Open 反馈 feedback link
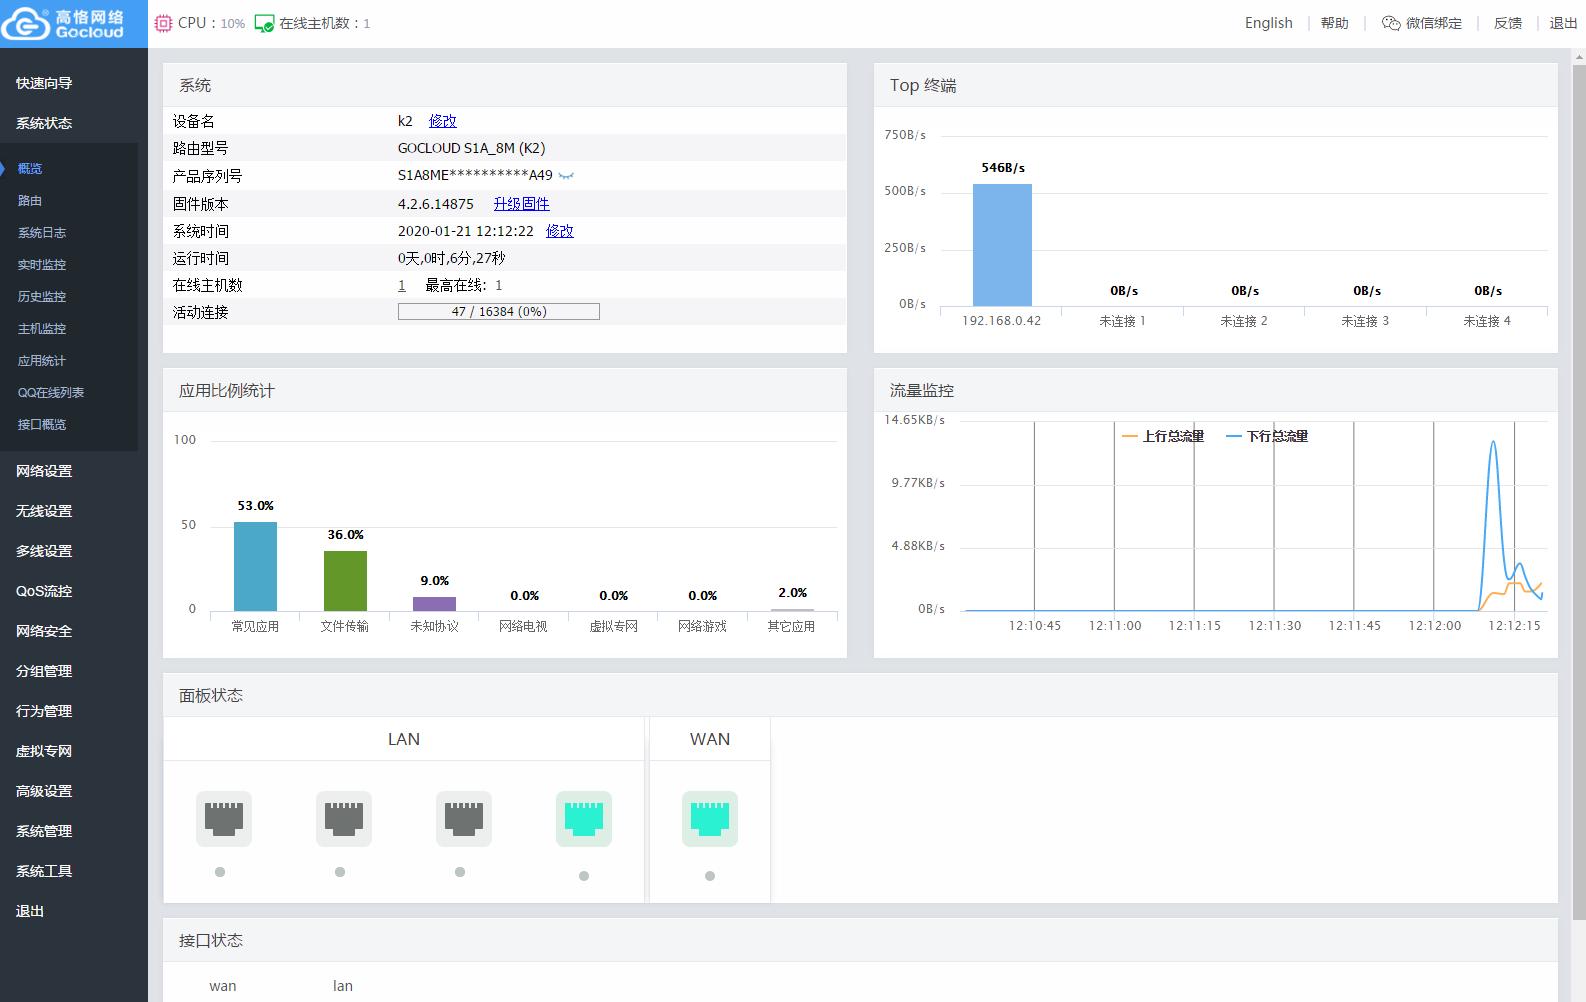The height and width of the screenshot is (1002, 1586). point(1507,23)
